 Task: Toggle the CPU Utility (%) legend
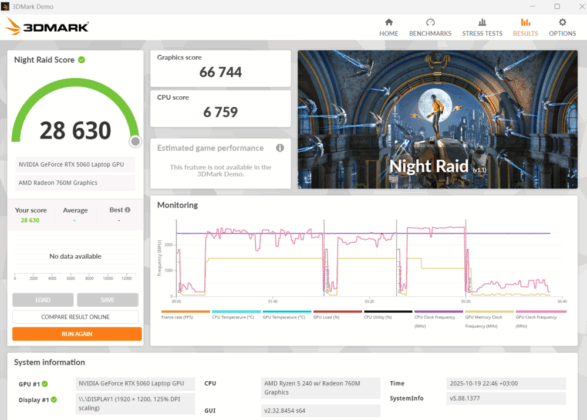(x=388, y=315)
